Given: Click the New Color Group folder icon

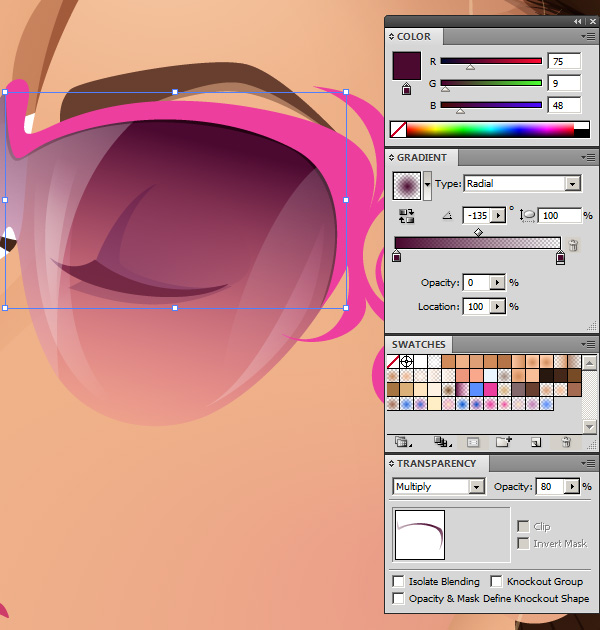Looking at the screenshot, I should click(503, 441).
